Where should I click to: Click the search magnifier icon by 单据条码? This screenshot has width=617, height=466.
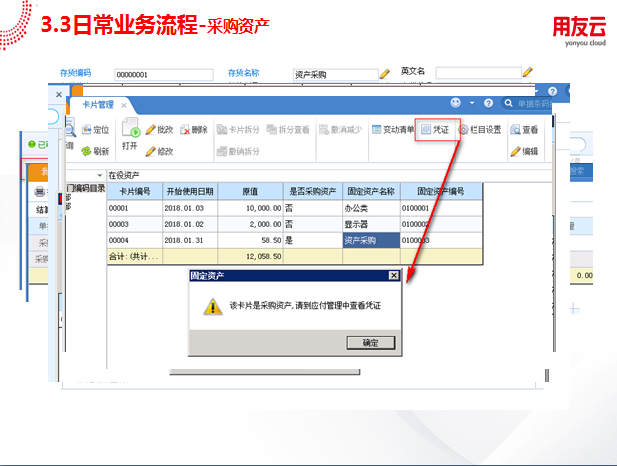click(509, 103)
